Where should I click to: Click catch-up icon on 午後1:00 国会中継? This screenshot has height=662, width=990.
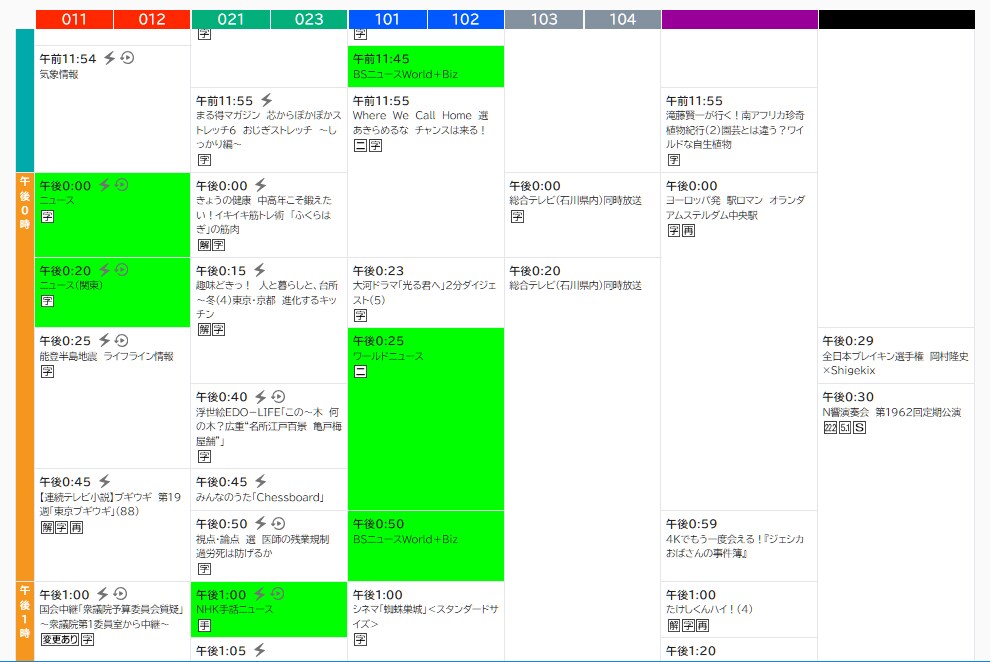point(120,594)
